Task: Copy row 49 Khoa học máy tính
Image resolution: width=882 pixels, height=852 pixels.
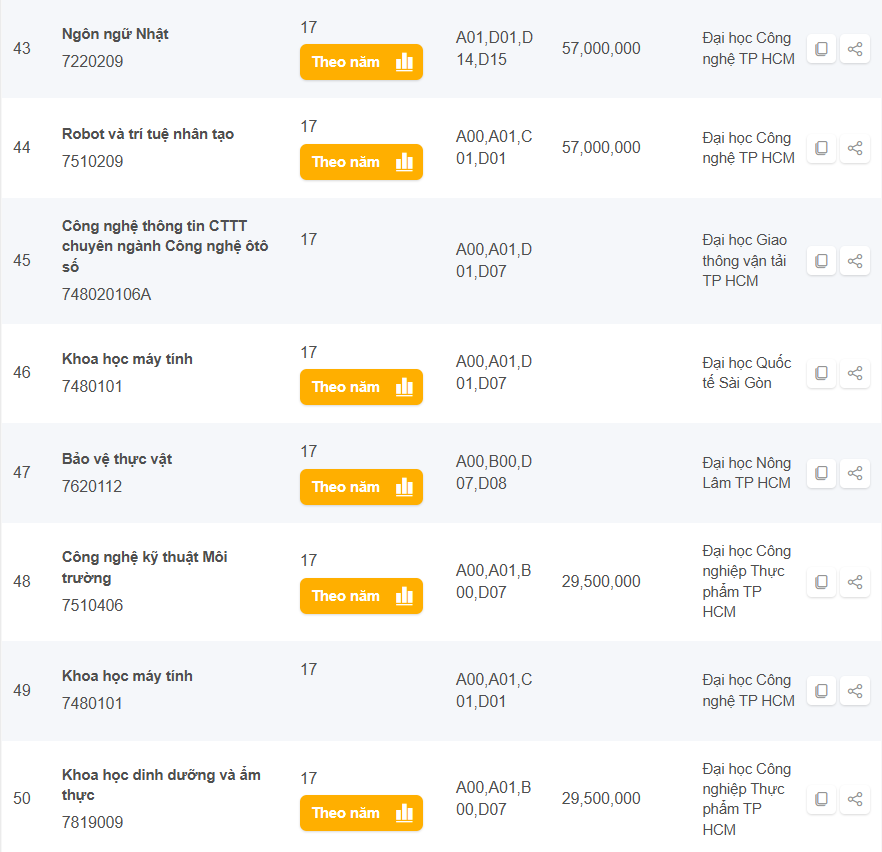Action: click(x=821, y=691)
